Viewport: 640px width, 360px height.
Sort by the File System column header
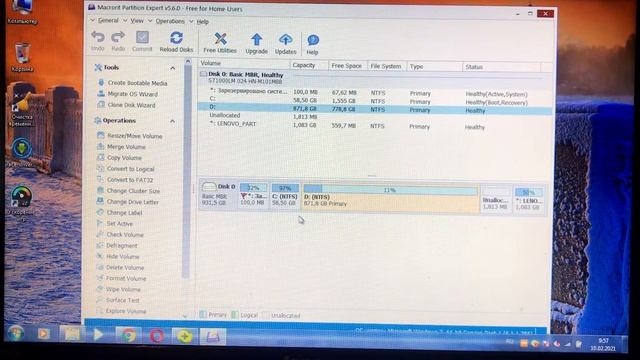(x=387, y=66)
